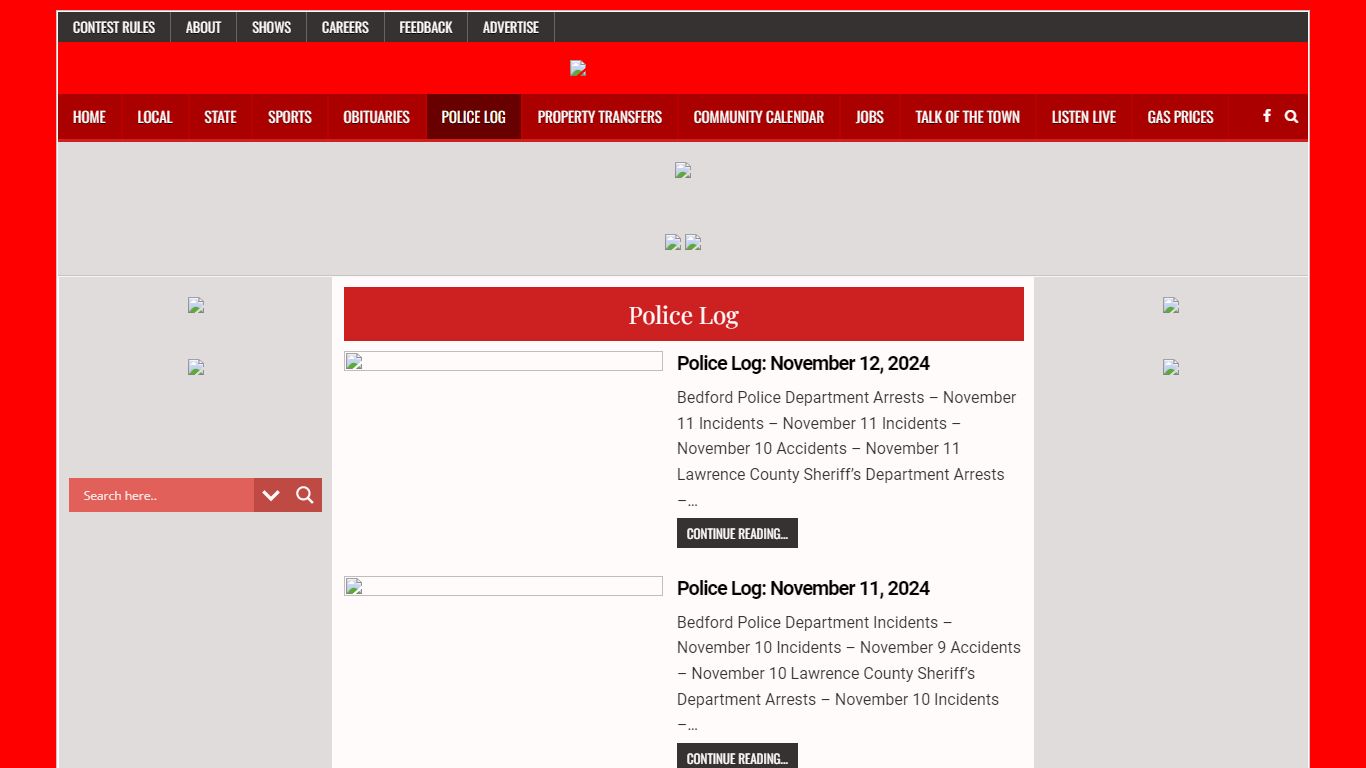The height and width of the screenshot is (768, 1366).
Task: Open the Careers top-bar link
Action: click(x=345, y=27)
